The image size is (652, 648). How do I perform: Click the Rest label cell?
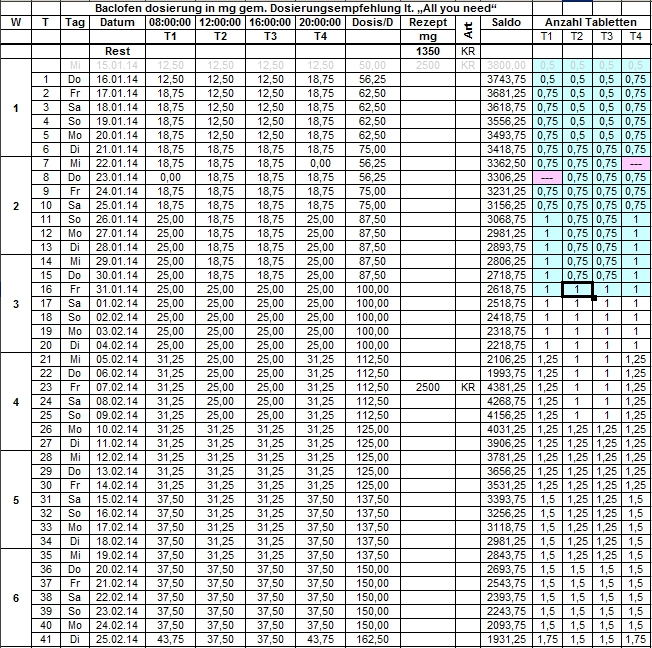pyautogui.click(x=117, y=50)
